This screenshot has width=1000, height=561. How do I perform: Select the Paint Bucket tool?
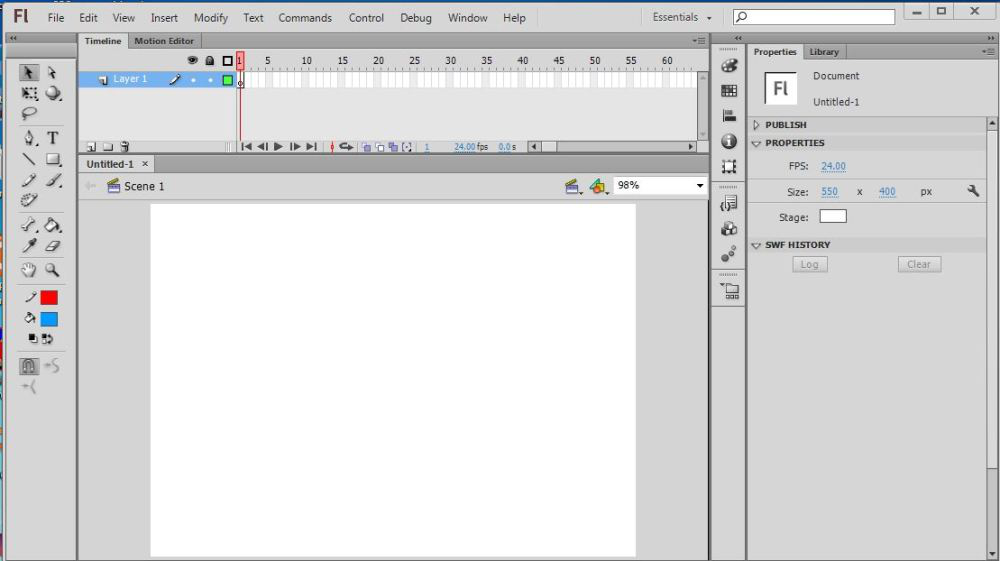pos(53,224)
